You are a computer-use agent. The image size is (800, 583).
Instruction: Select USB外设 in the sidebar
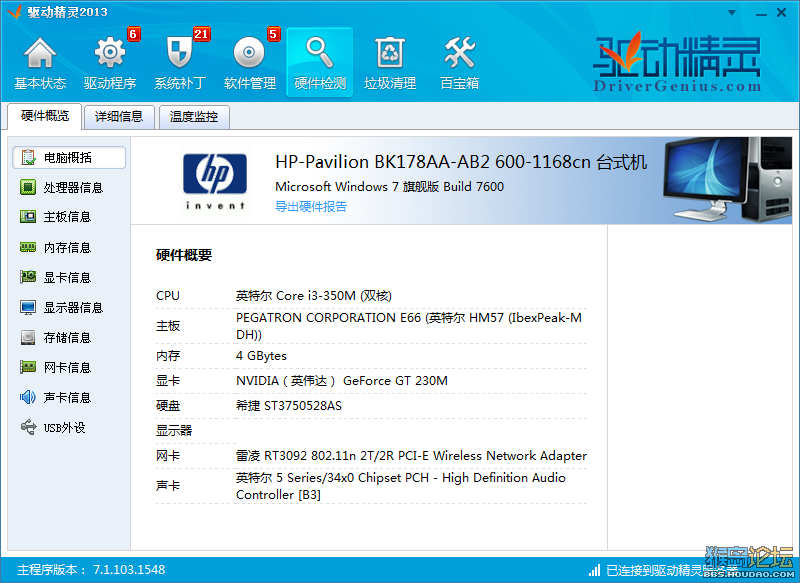[69, 427]
